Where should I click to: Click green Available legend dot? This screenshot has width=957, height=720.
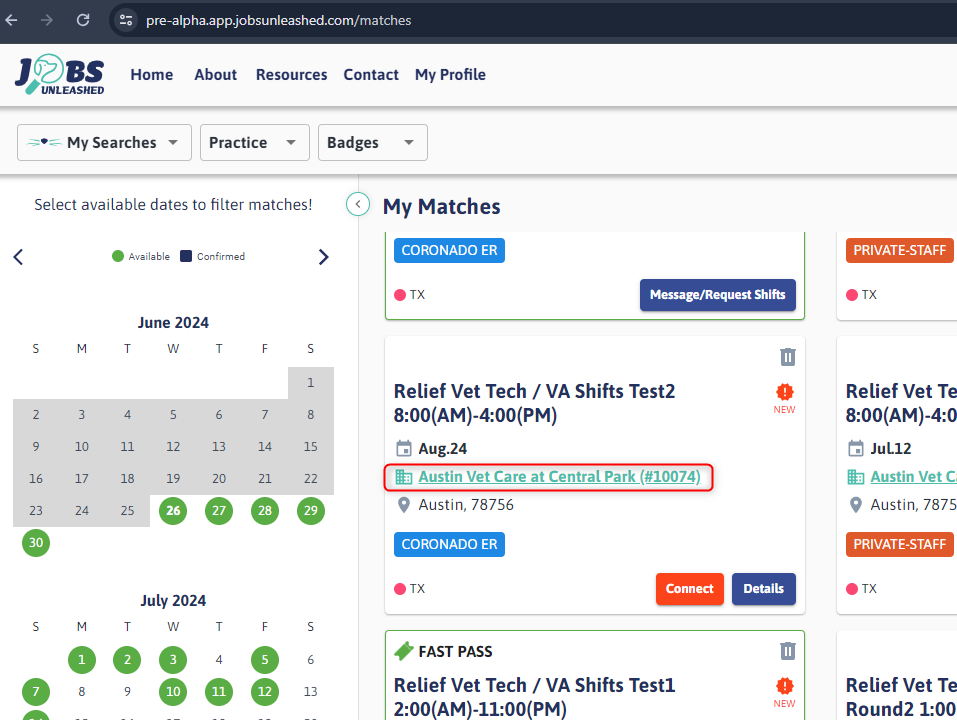click(x=118, y=256)
